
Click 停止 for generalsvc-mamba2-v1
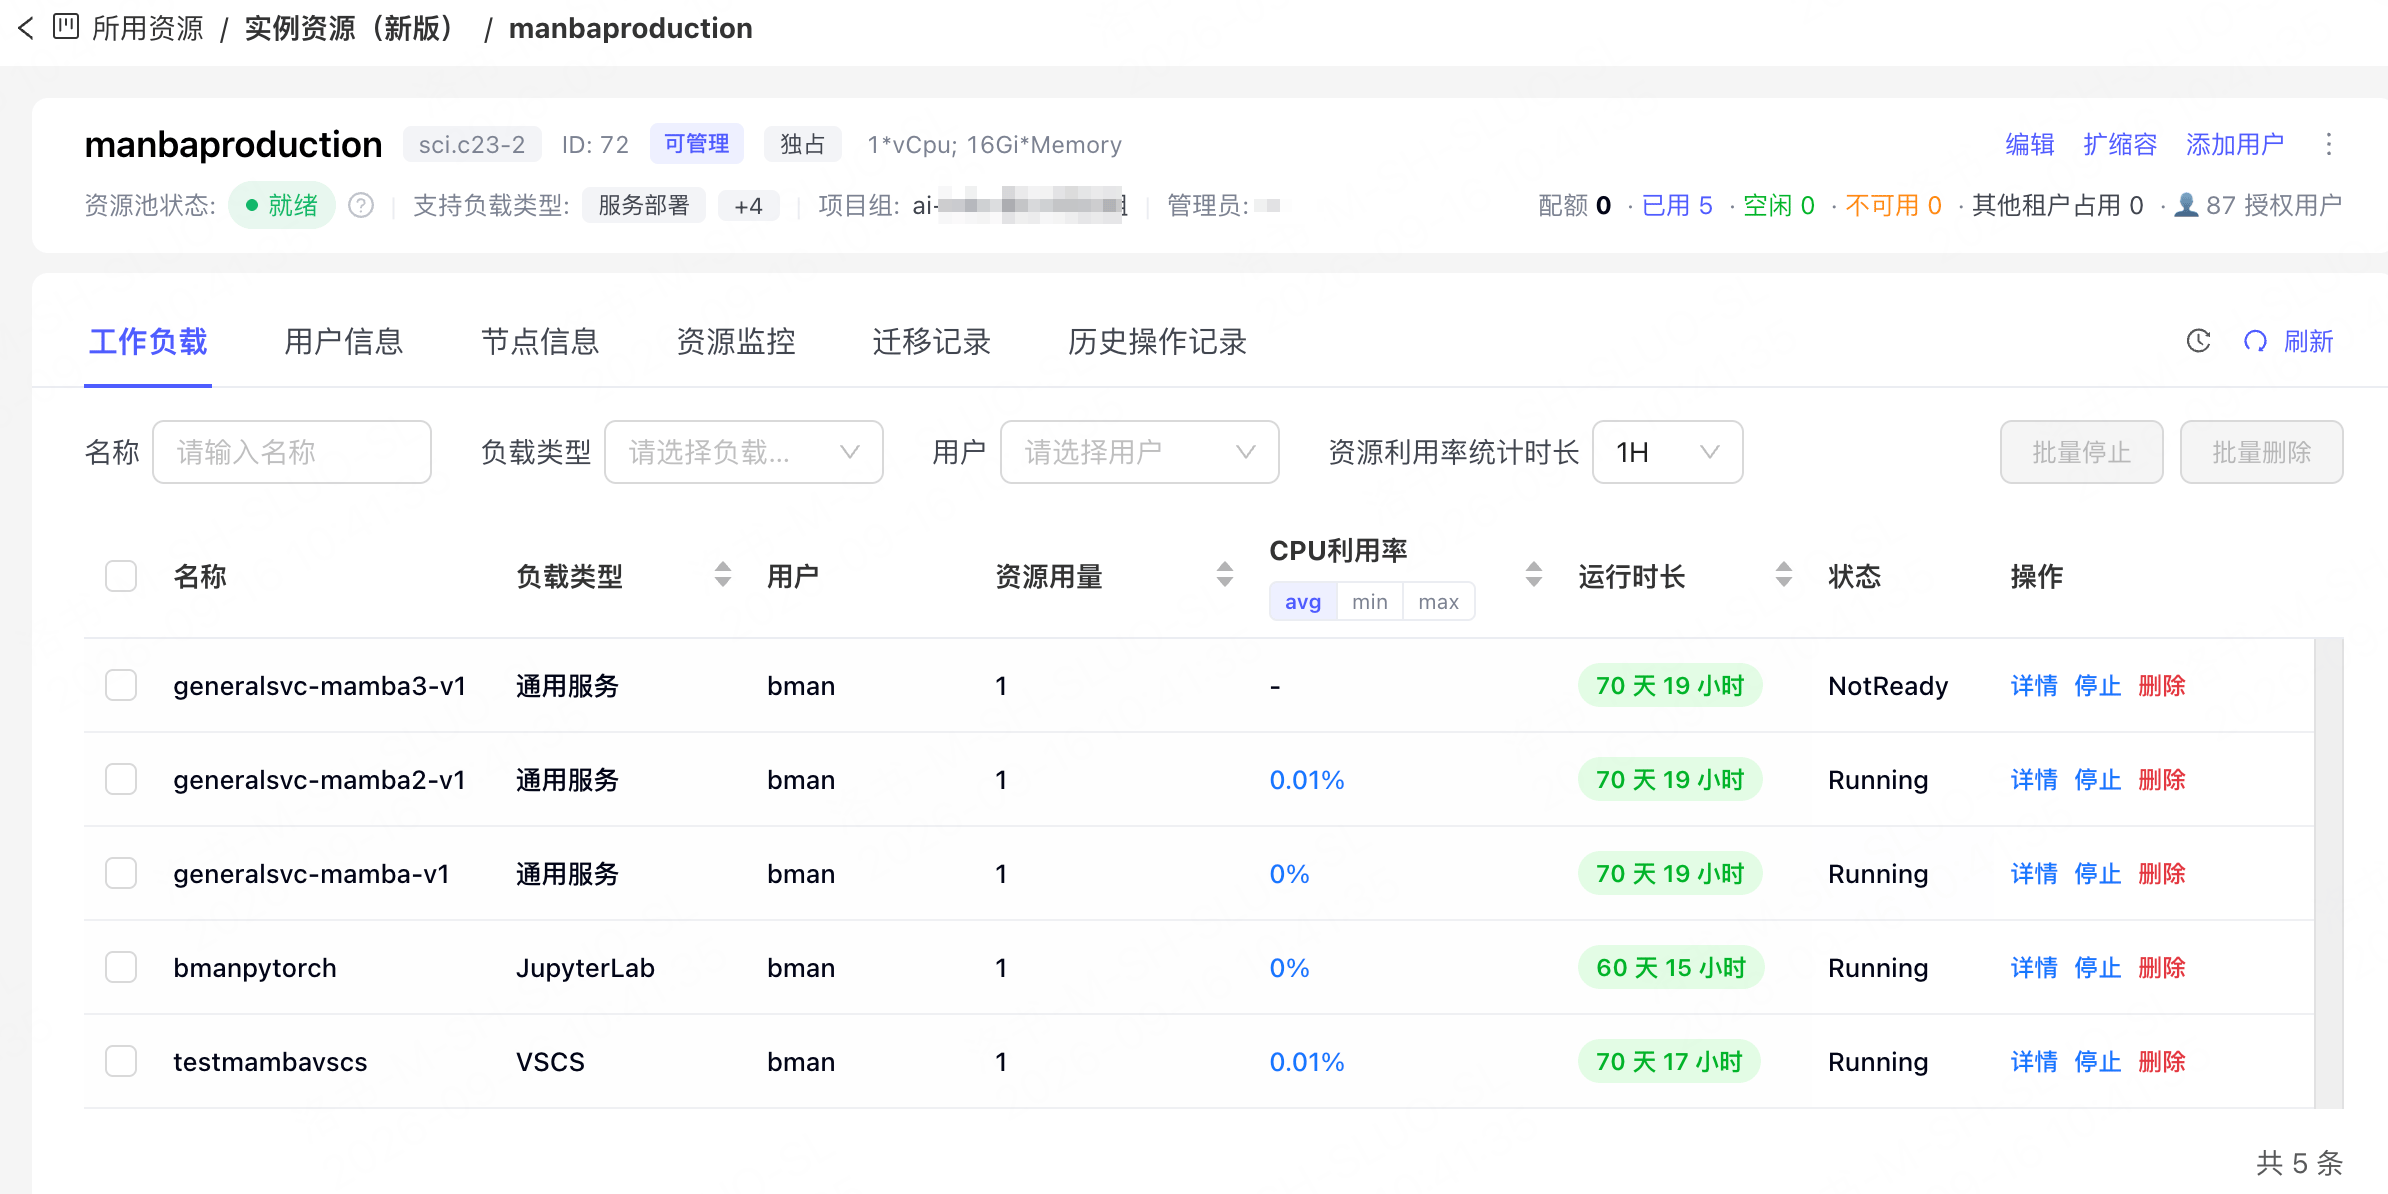2098,780
